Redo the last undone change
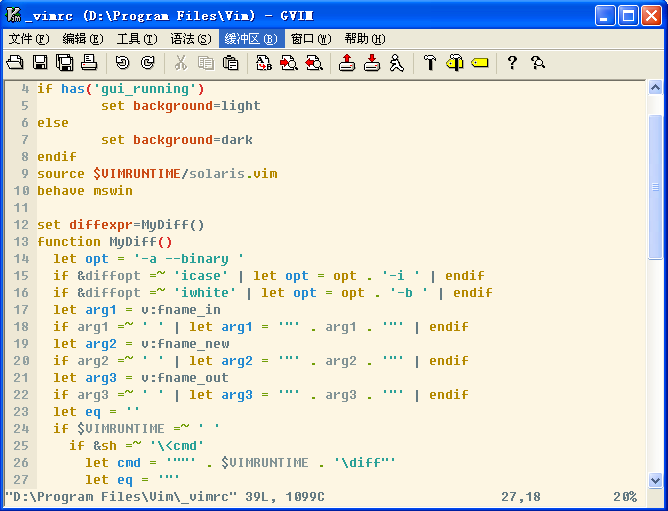Image resolution: width=668 pixels, height=511 pixels. pos(148,63)
